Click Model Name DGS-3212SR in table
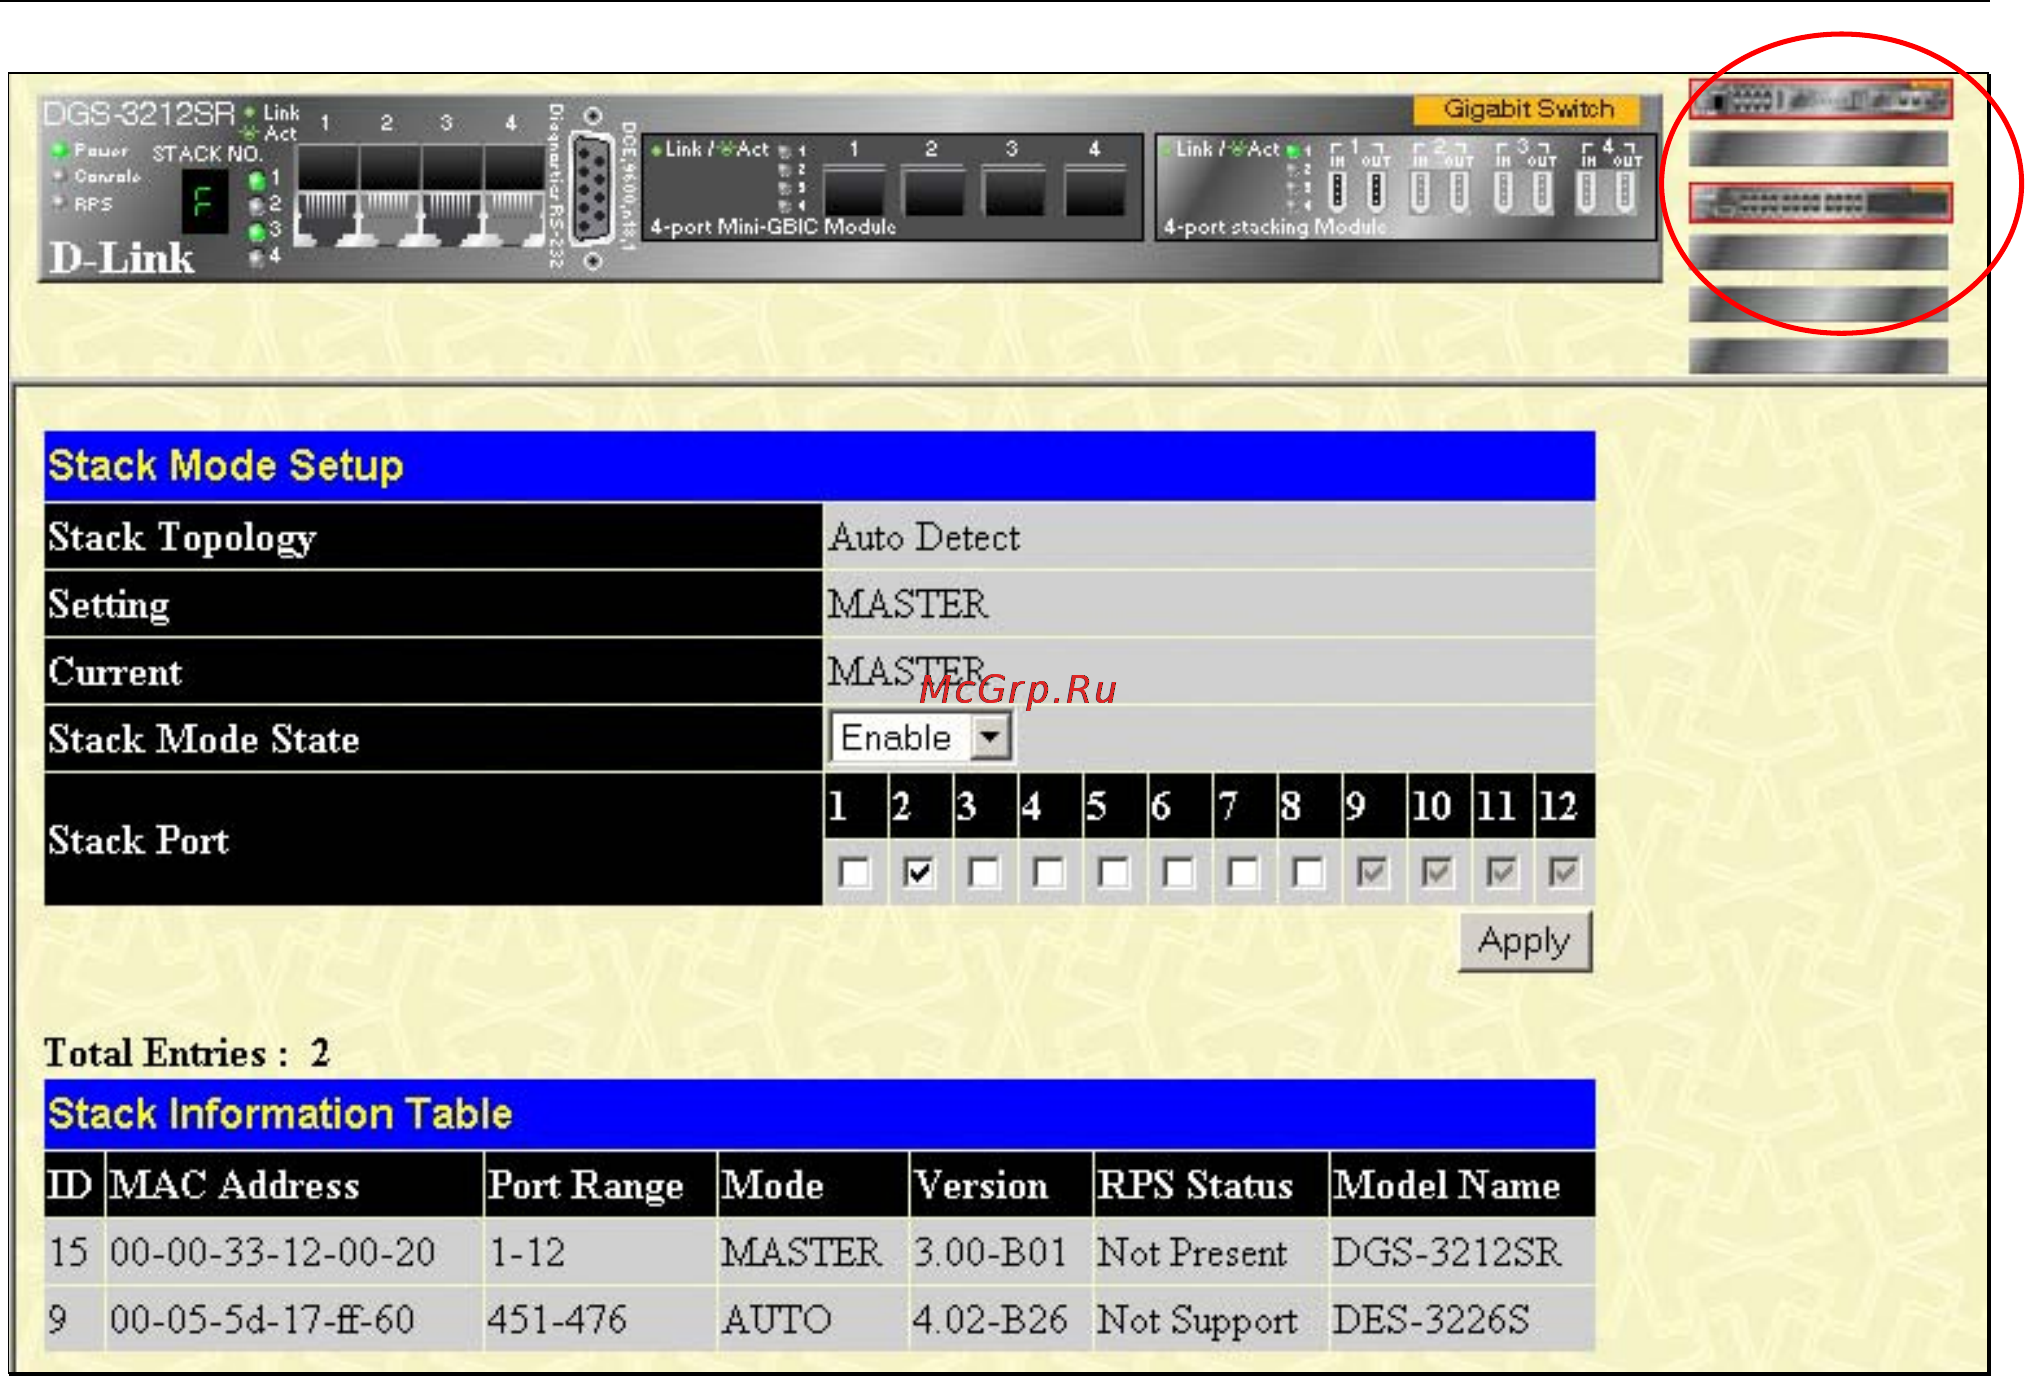2025x1376 pixels. pos(1446,1252)
